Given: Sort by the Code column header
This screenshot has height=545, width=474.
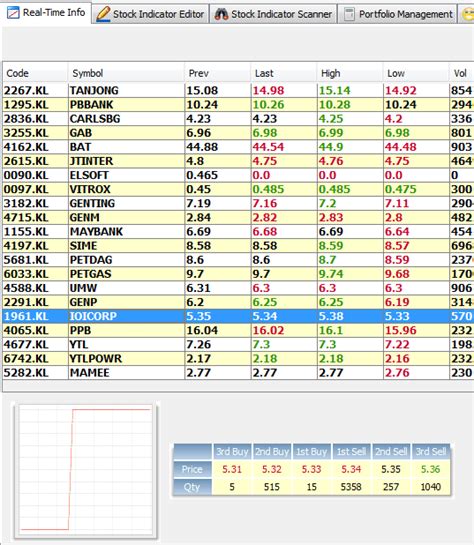Looking at the screenshot, I should pyautogui.click(x=35, y=73).
